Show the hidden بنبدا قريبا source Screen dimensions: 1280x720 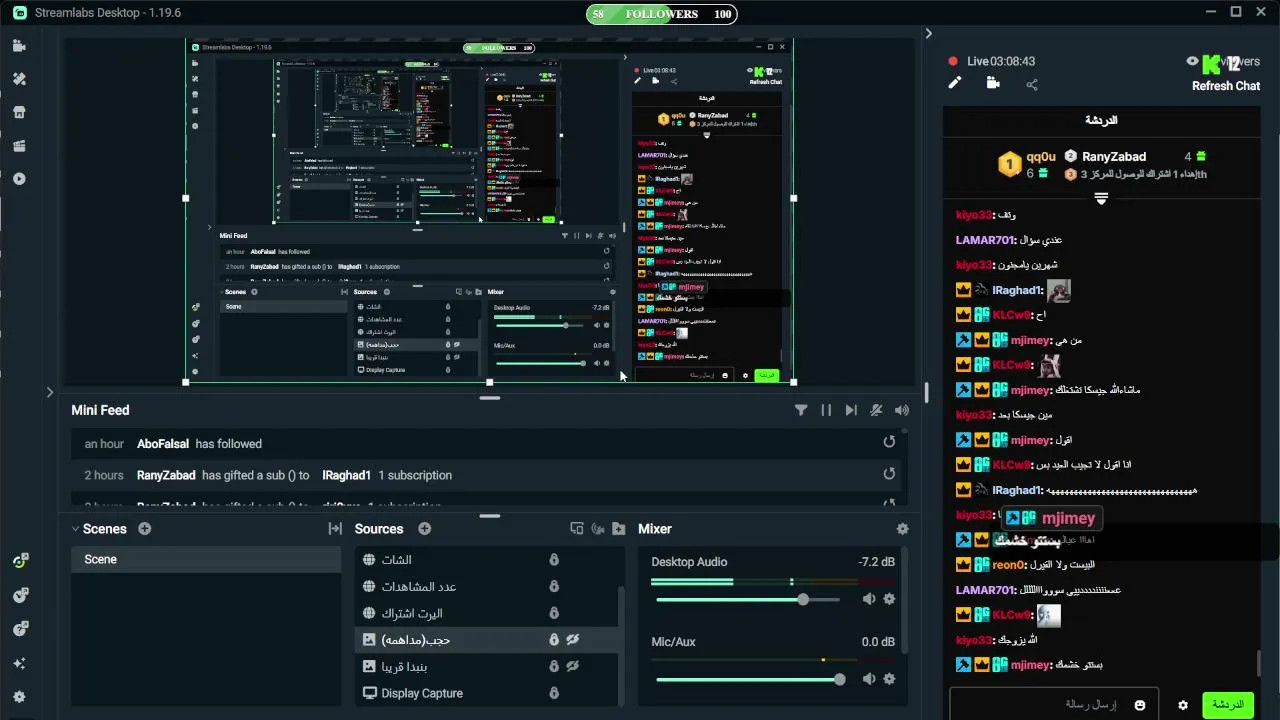[x=574, y=666]
